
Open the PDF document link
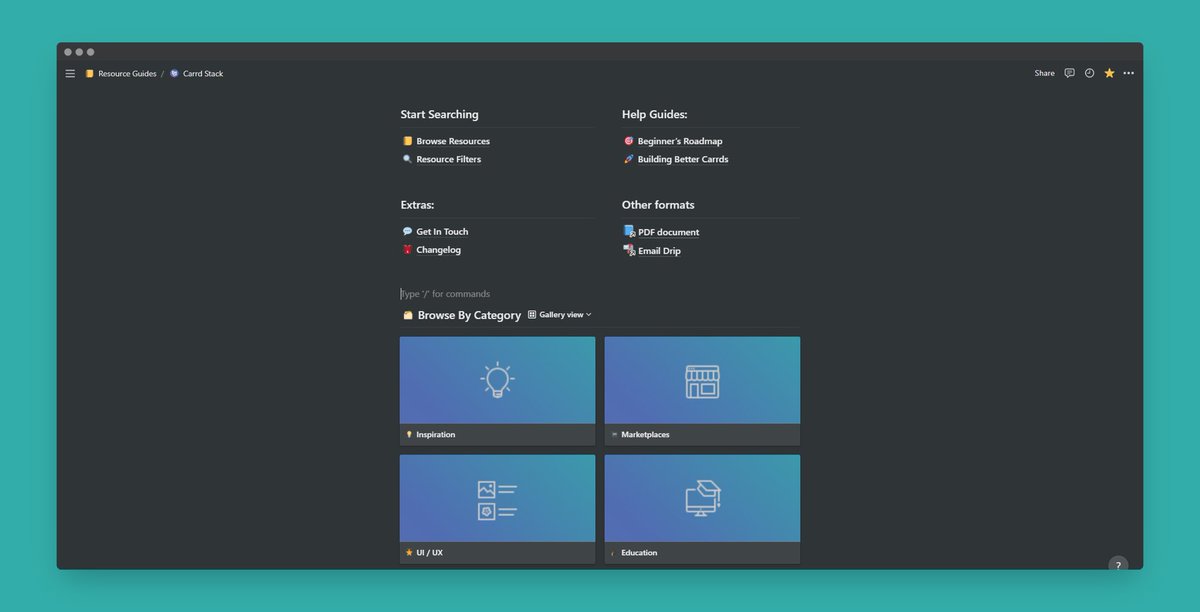(668, 232)
